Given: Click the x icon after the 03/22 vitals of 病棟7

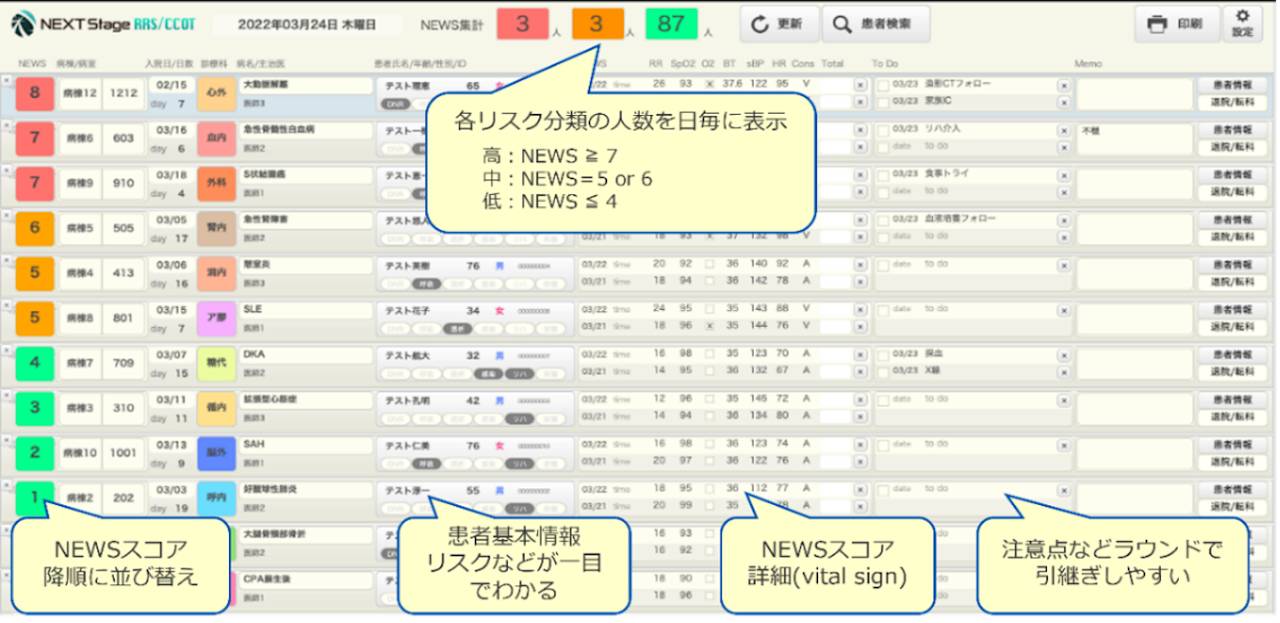Looking at the screenshot, I should (860, 354).
